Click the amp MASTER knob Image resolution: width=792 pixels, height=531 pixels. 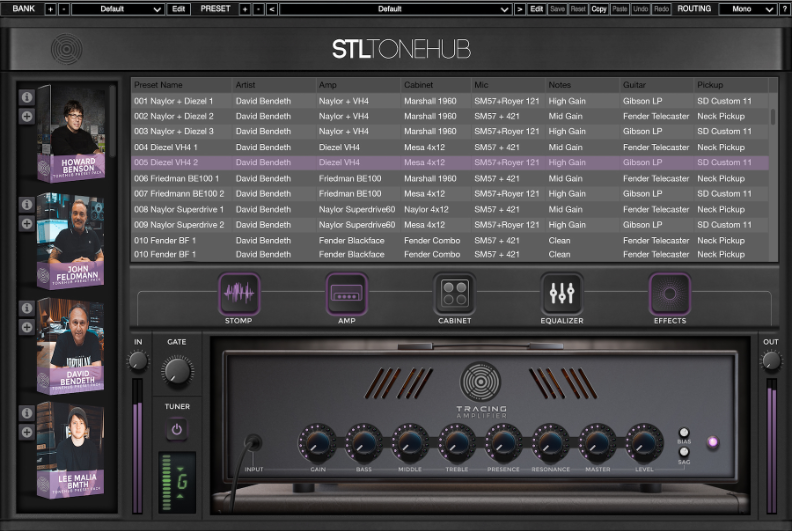(598, 443)
